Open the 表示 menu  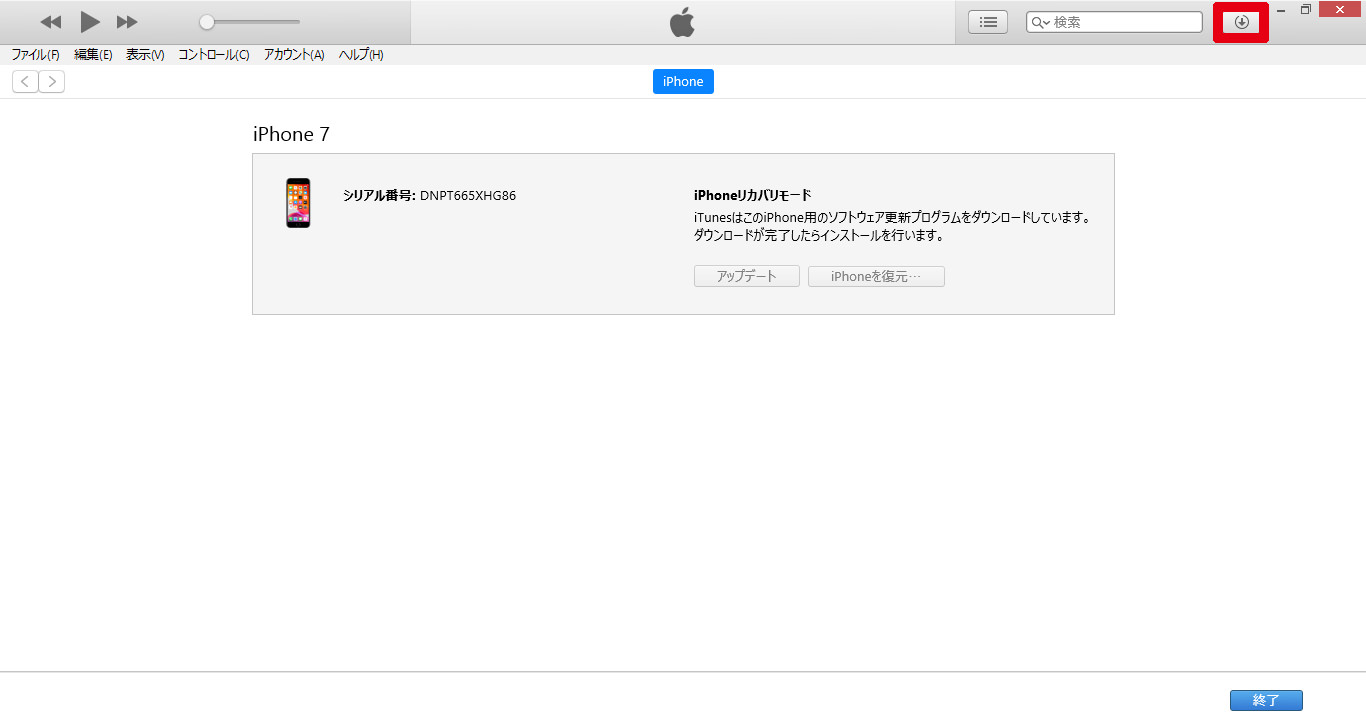tap(145, 55)
